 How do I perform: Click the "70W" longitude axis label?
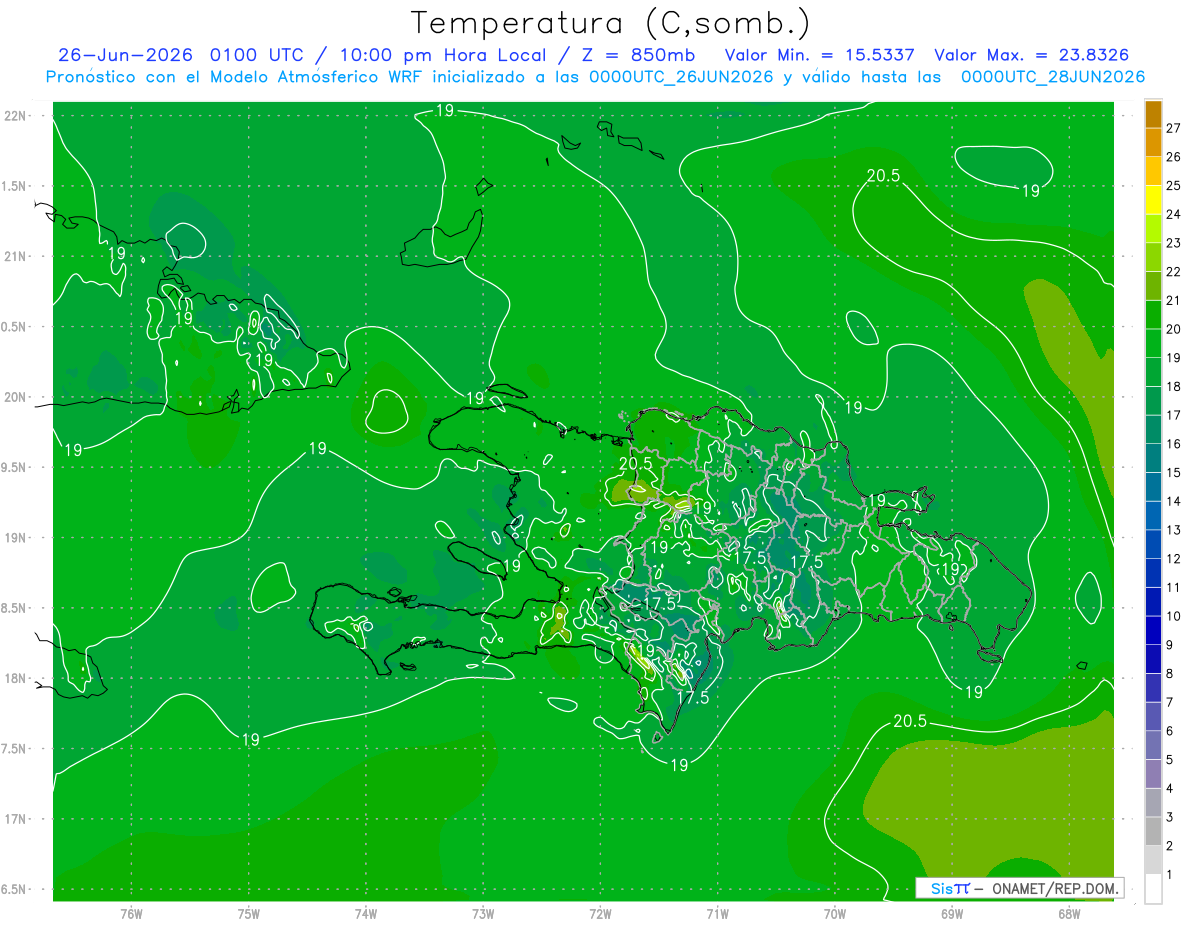click(835, 914)
